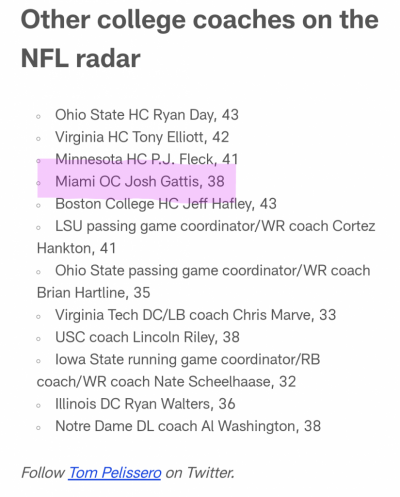The height and width of the screenshot is (497, 400).
Task: Open the Tom Pelissero Twitter link
Action: (x=115, y=473)
